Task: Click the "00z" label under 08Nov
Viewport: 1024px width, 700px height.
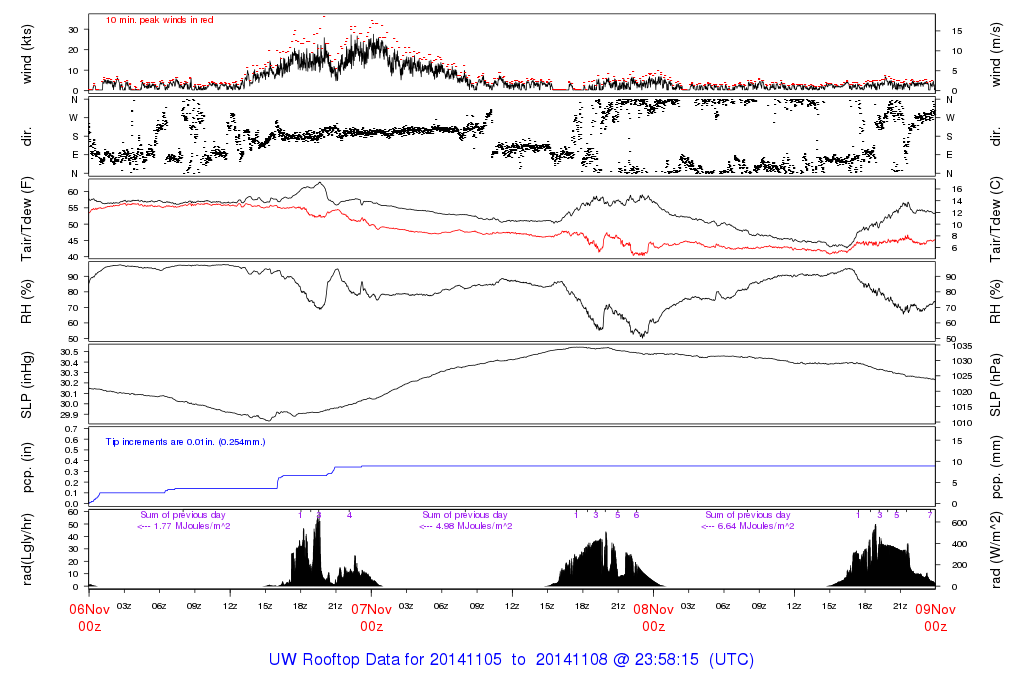Action: [x=653, y=627]
